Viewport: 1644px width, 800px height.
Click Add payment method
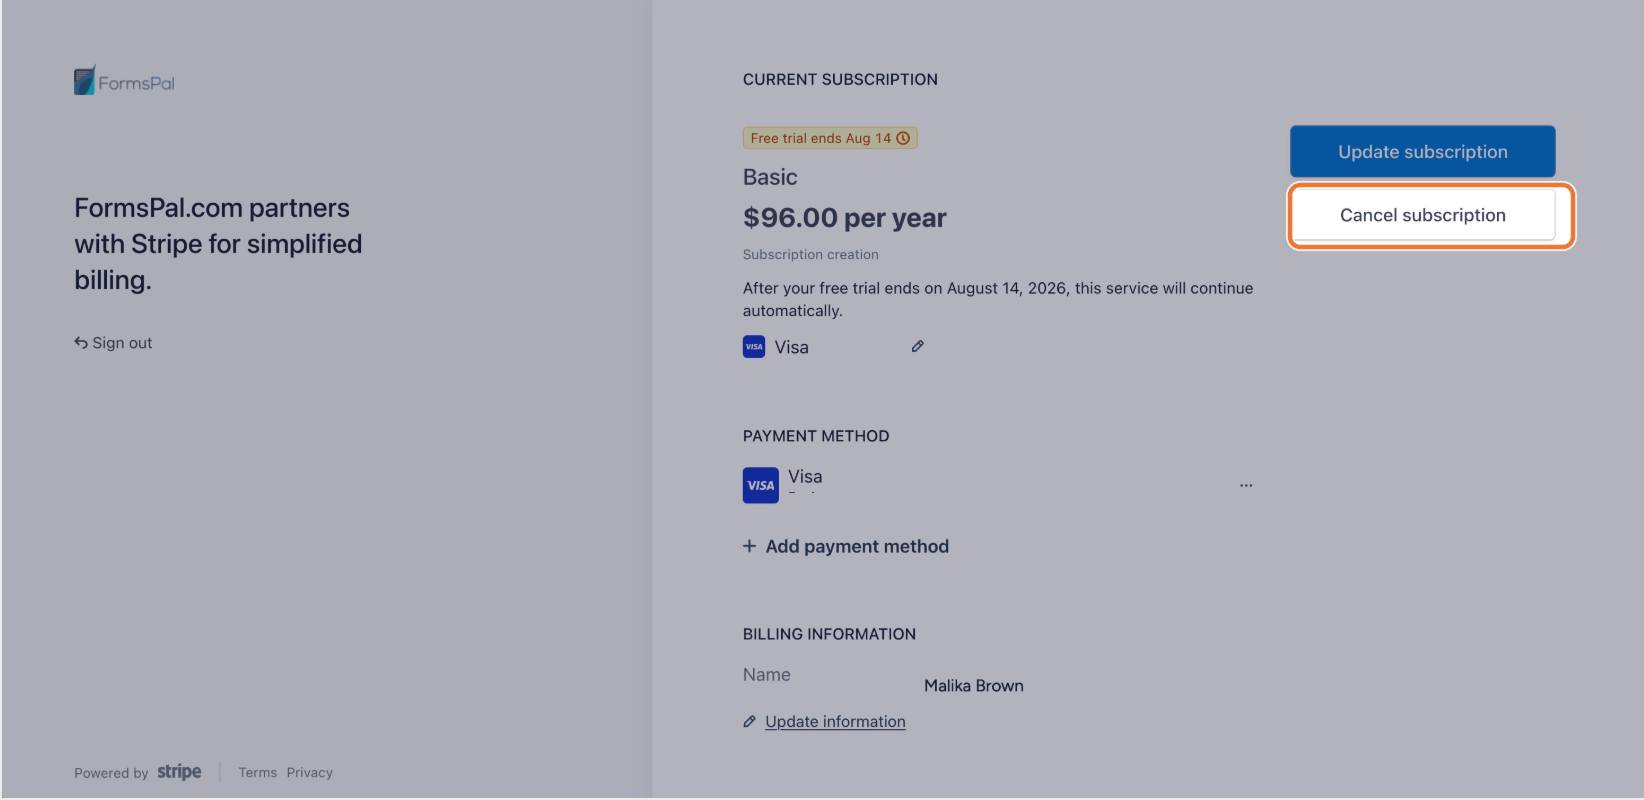coord(846,546)
